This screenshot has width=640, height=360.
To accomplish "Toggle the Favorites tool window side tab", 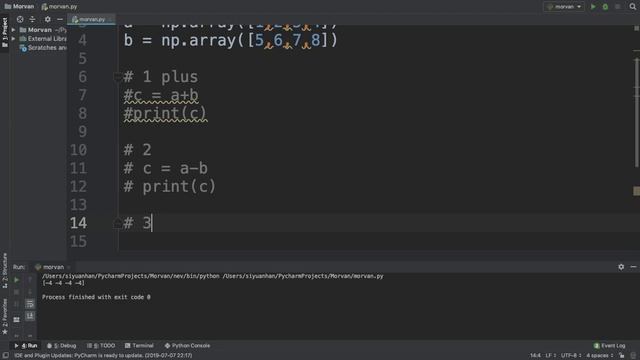I will coord(4,317).
